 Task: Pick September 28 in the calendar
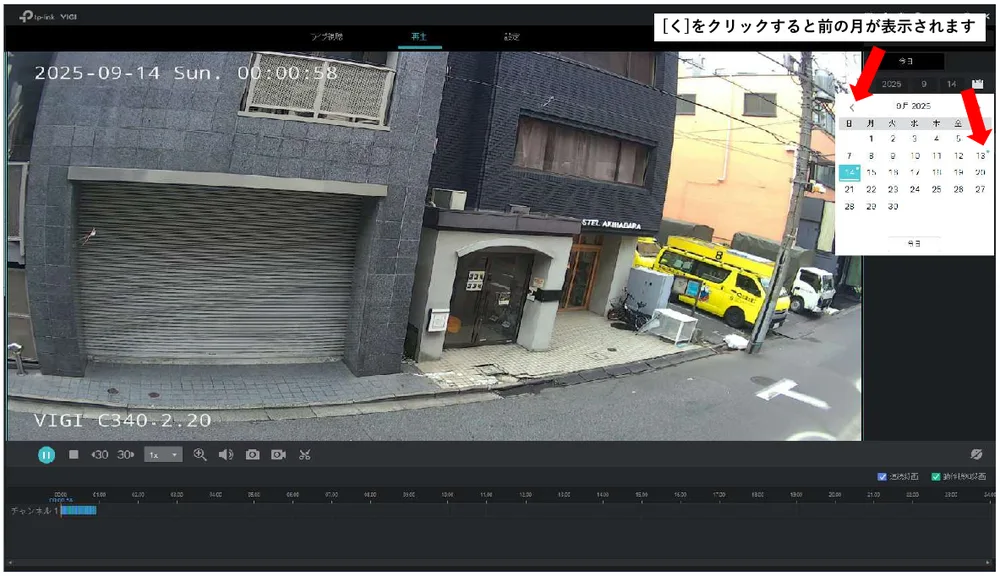tap(849, 207)
